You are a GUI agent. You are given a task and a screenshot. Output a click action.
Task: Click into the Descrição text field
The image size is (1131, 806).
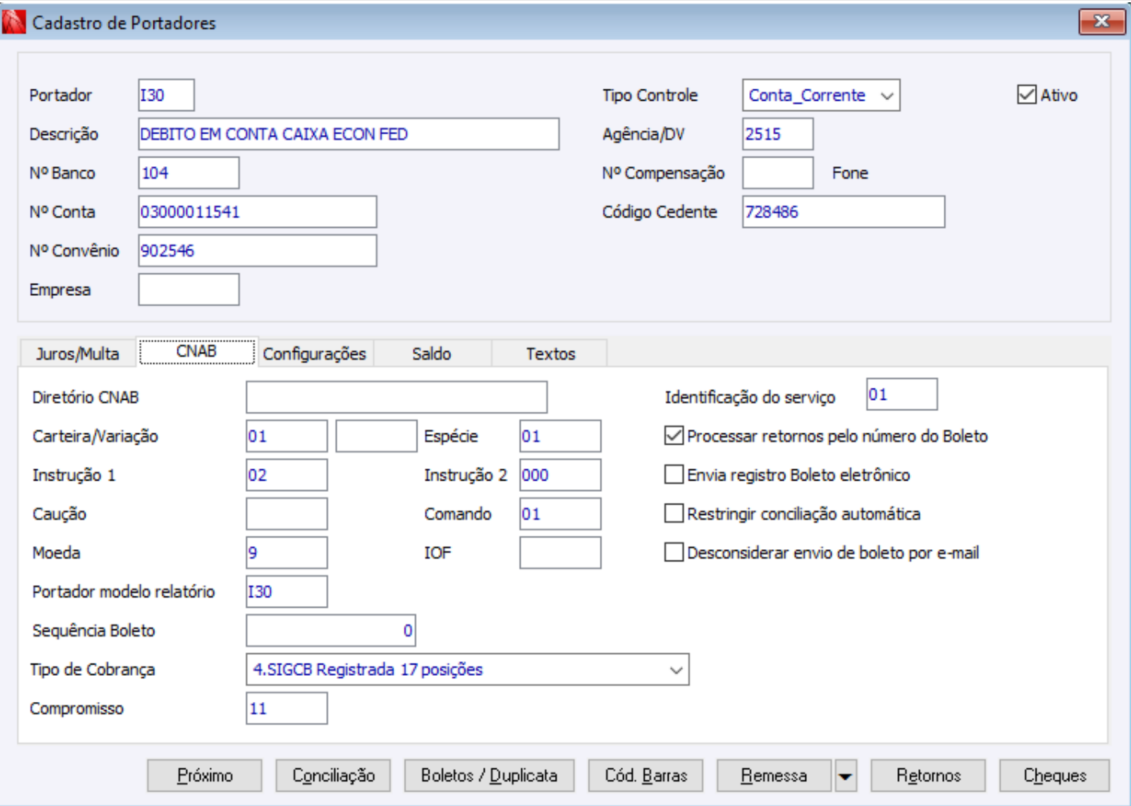348,134
